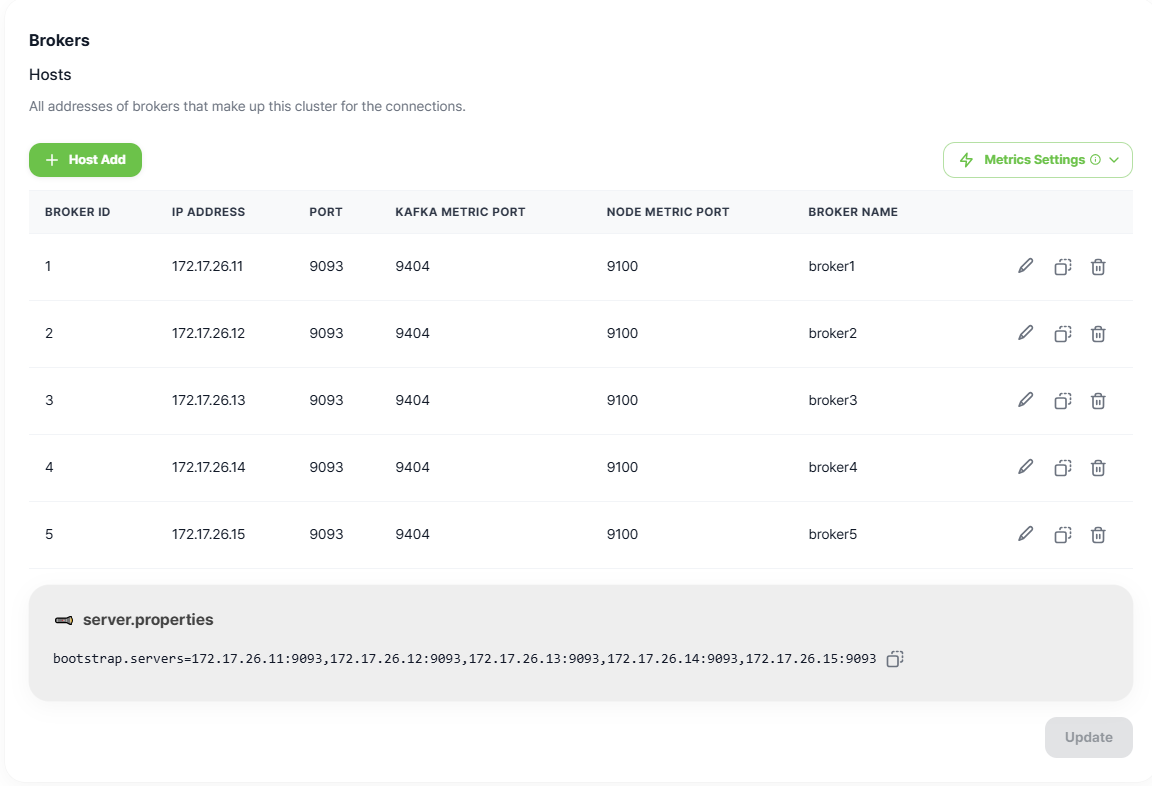Copy the broker2 row entry
This screenshot has width=1152, height=786.
(x=1062, y=333)
